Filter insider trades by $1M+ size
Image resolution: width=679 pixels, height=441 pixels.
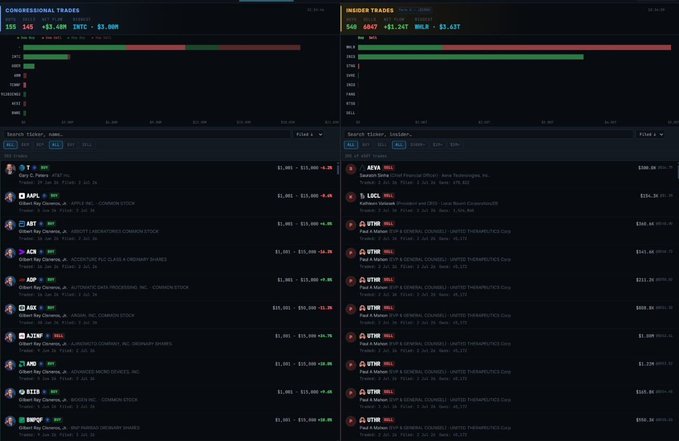(x=437, y=145)
